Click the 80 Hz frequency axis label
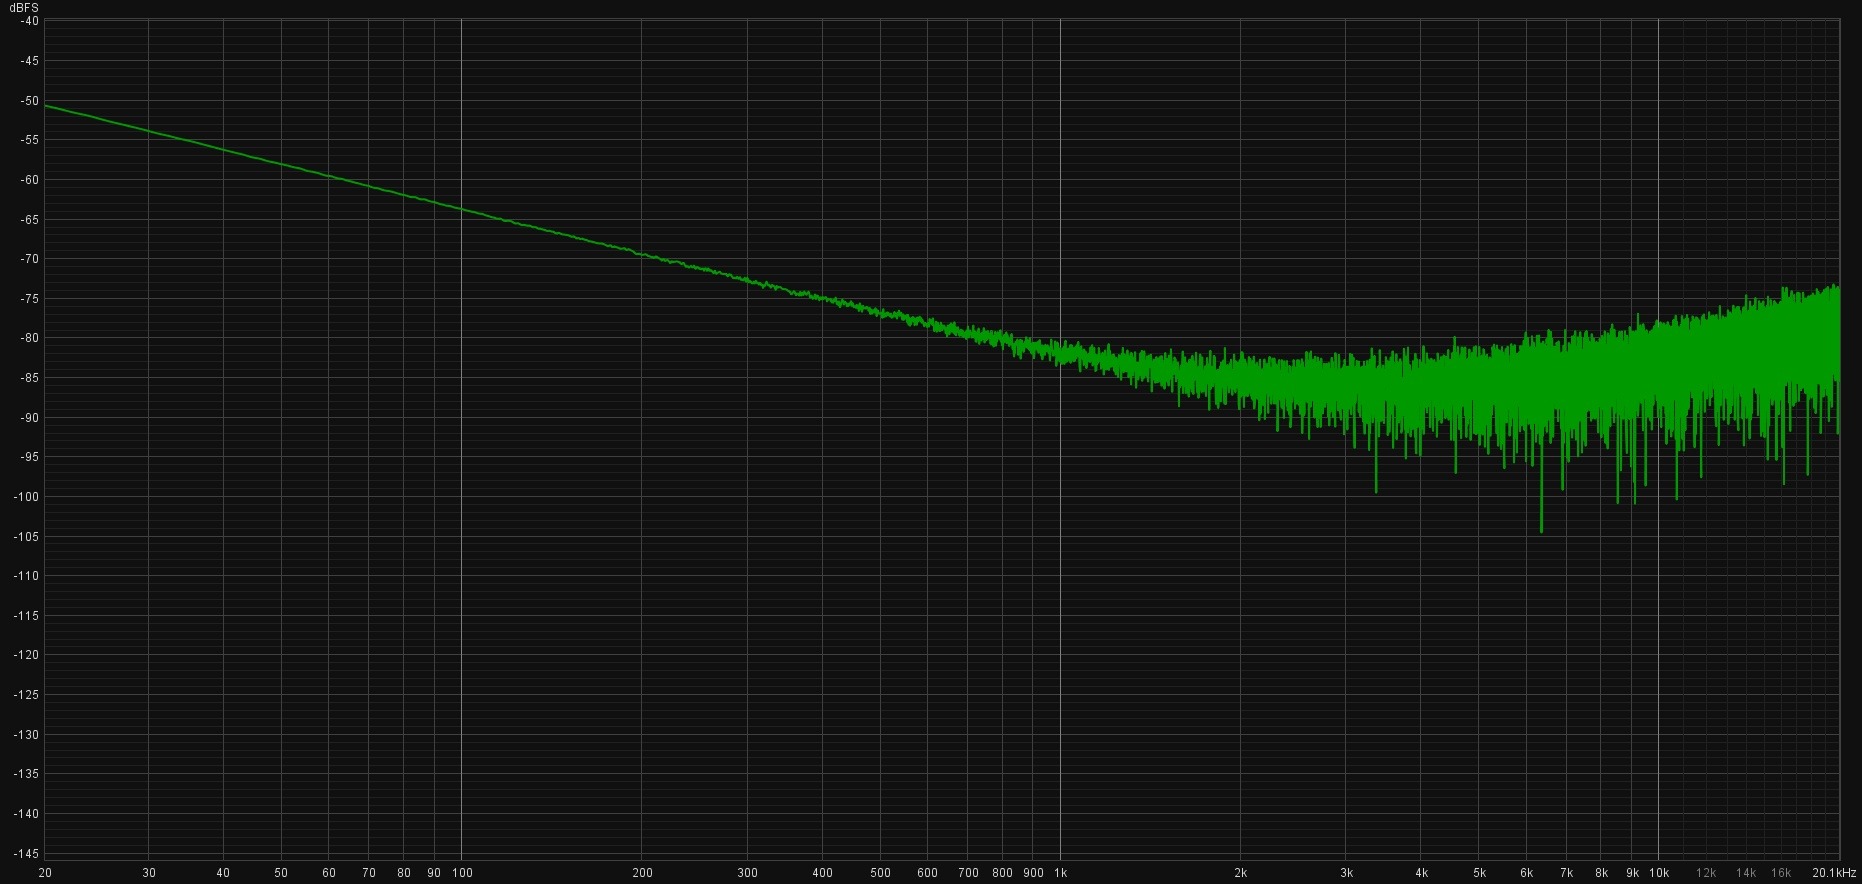 (x=404, y=873)
